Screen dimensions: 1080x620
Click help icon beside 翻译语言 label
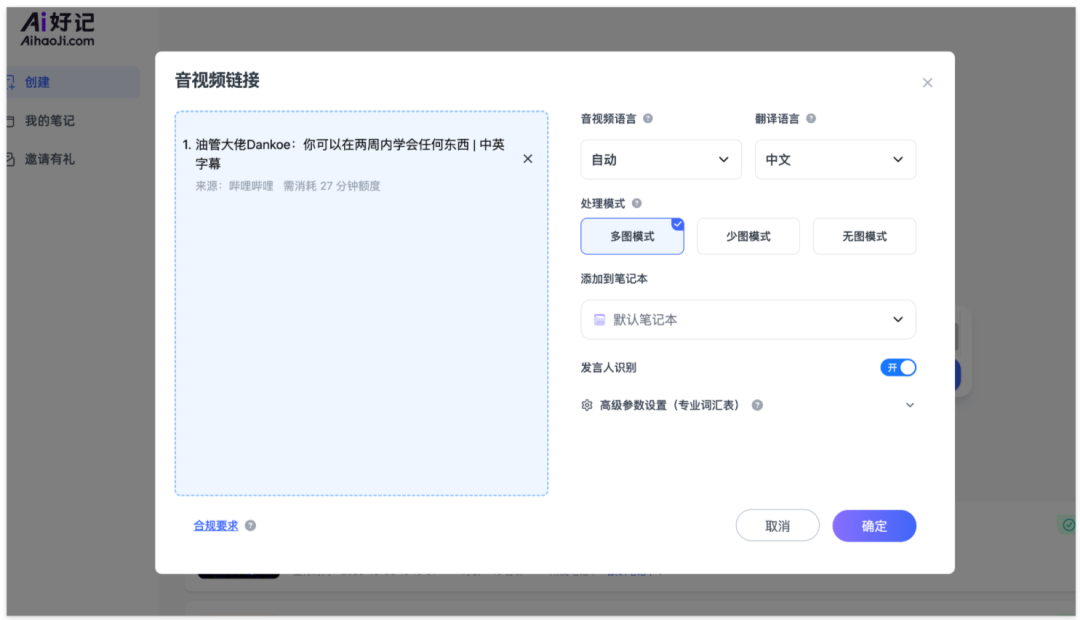(811, 119)
